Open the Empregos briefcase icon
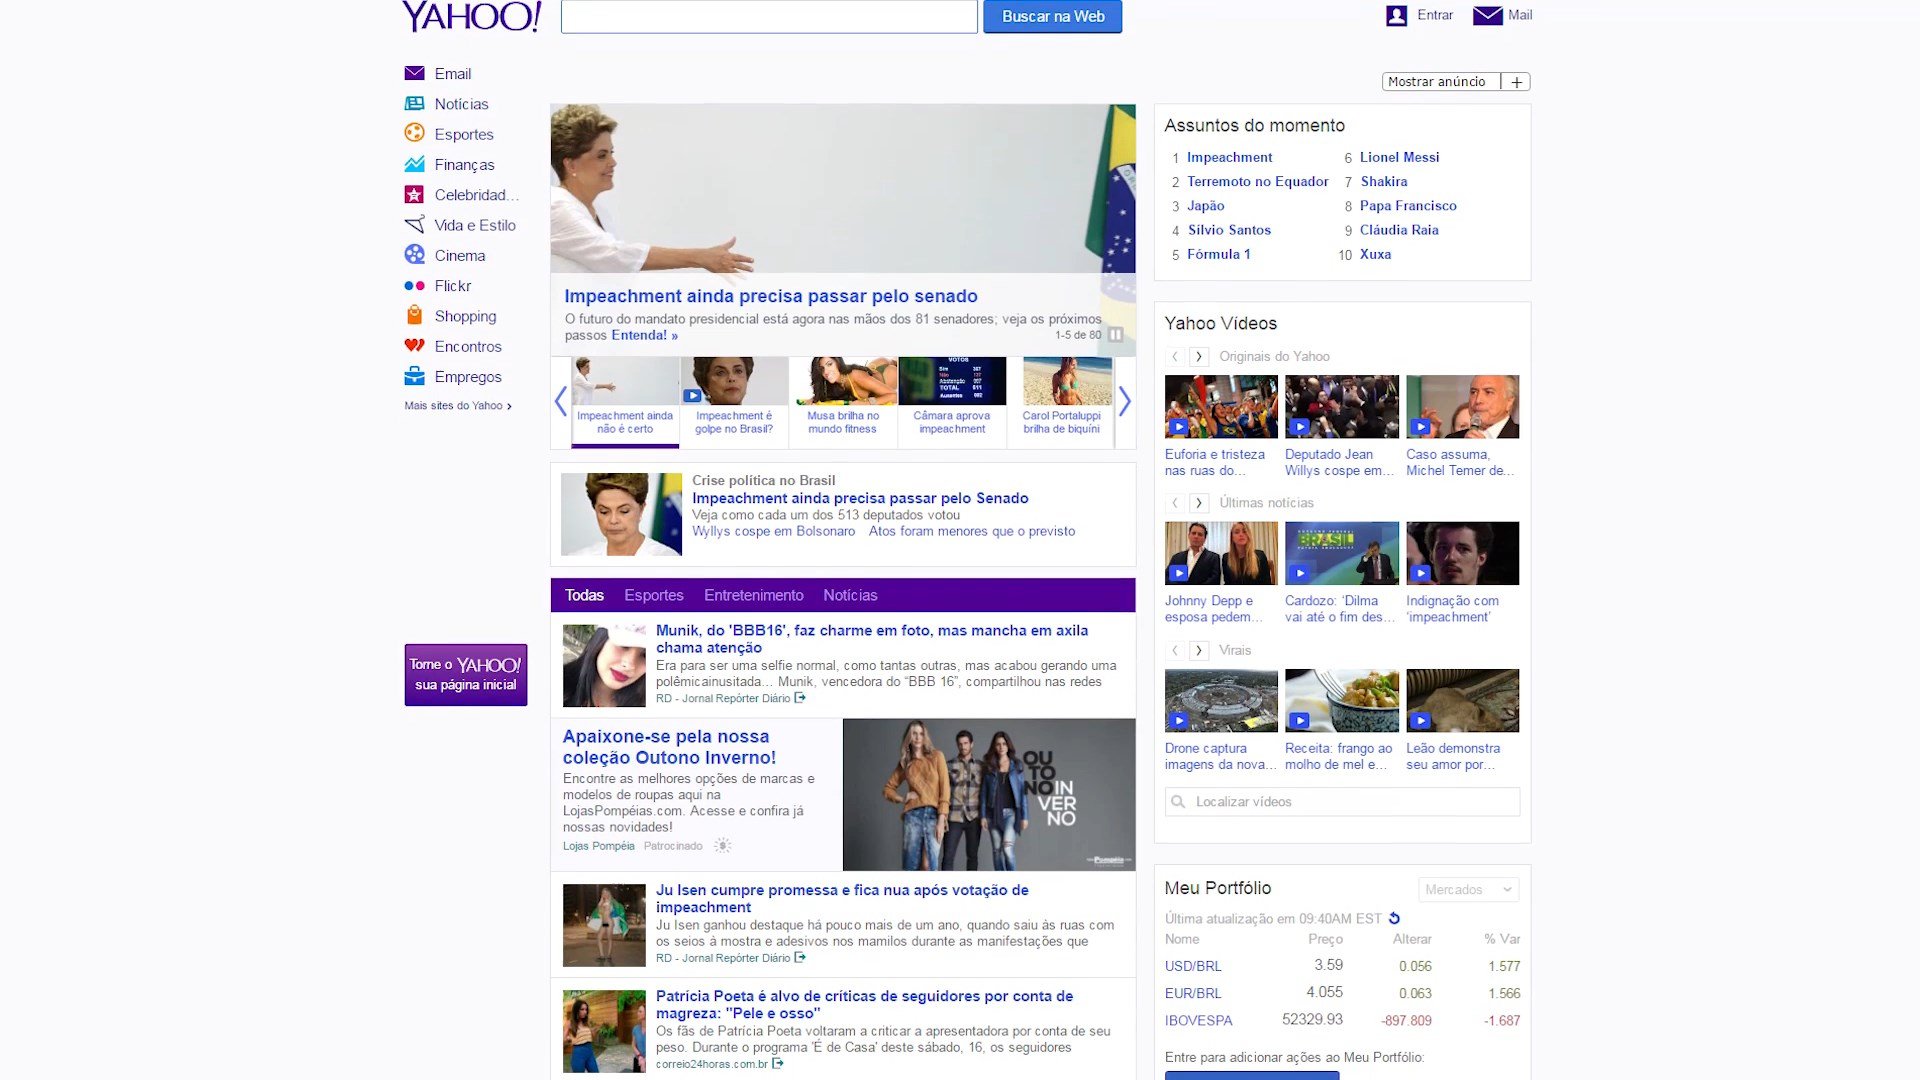1920x1080 pixels. [x=414, y=376]
